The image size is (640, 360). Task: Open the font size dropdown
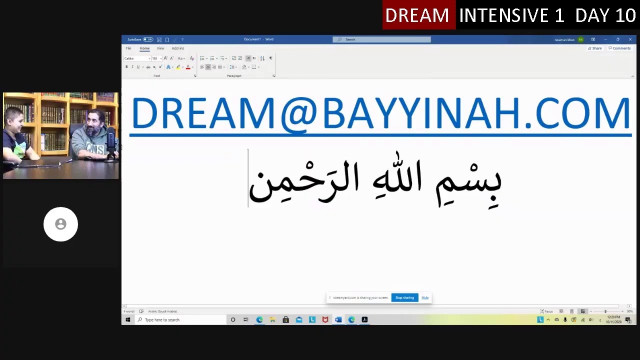click(157, 58)
